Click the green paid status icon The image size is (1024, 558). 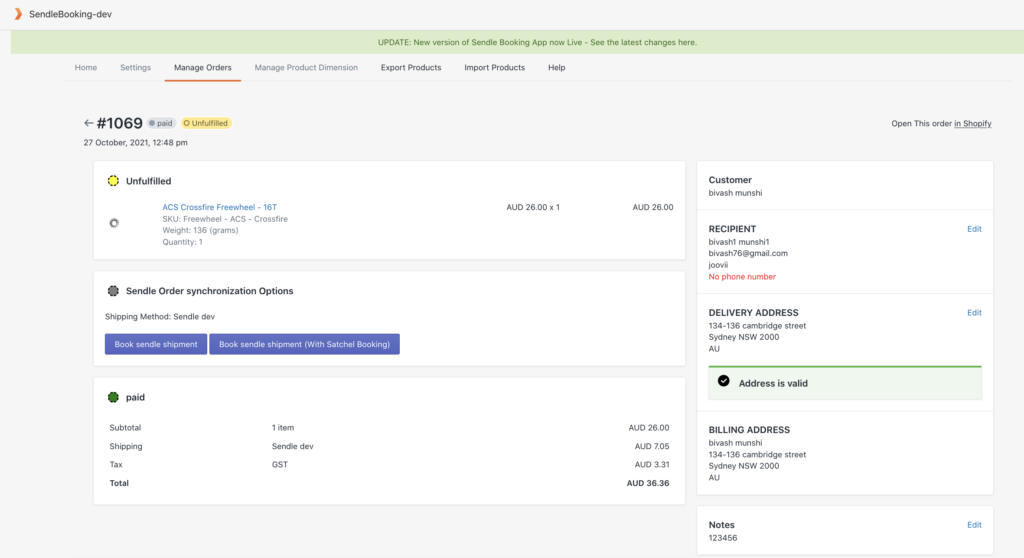[113, 397]
